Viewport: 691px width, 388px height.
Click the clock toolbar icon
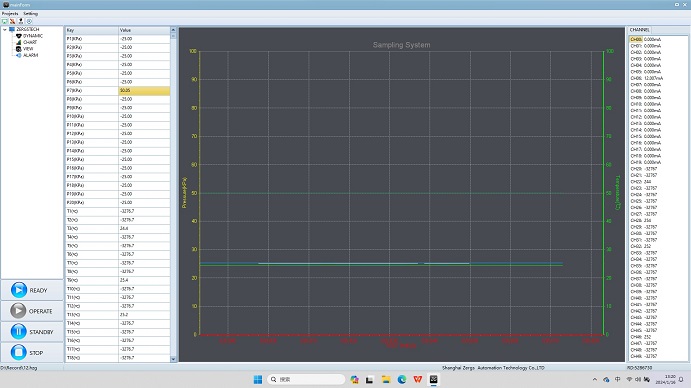(x=29, y=21)
